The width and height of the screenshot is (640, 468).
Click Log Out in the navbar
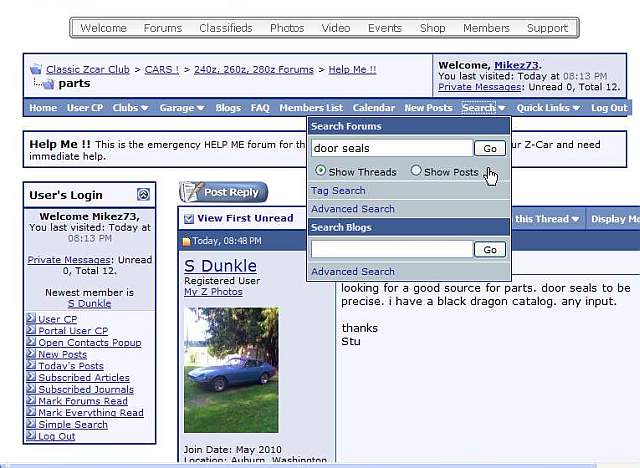(609, 108)
